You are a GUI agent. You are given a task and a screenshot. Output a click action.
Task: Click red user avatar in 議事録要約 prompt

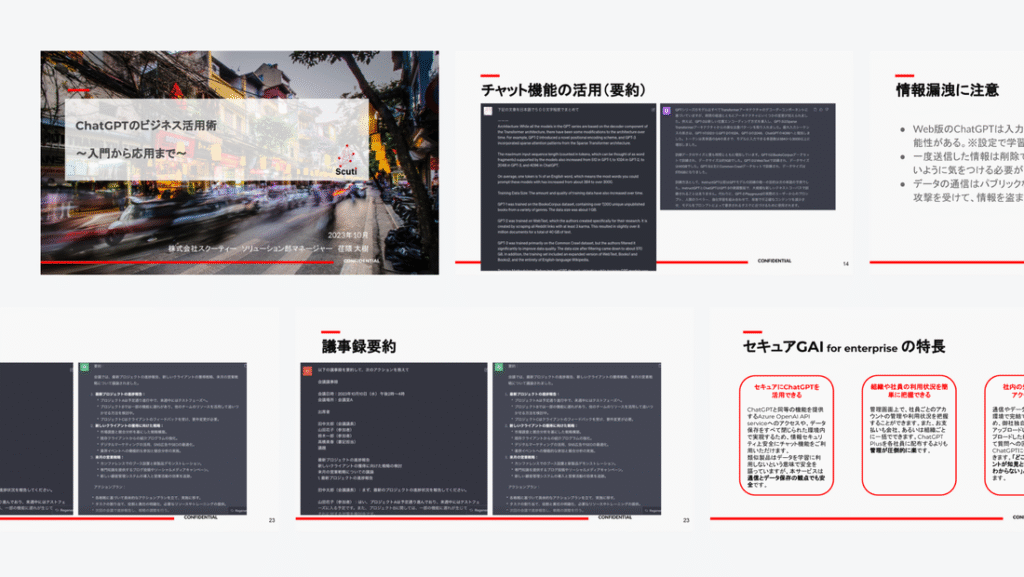[x=308, y=371]
